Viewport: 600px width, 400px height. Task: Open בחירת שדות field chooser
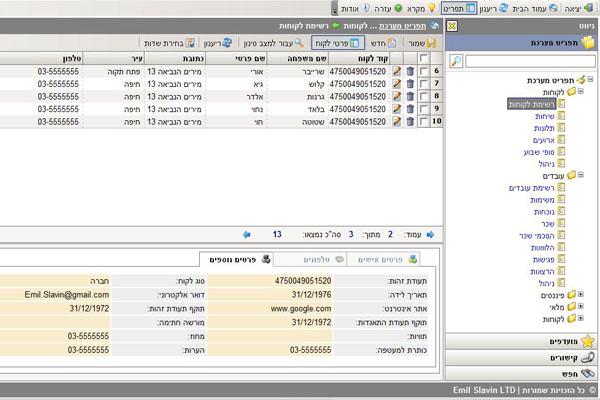170,43
